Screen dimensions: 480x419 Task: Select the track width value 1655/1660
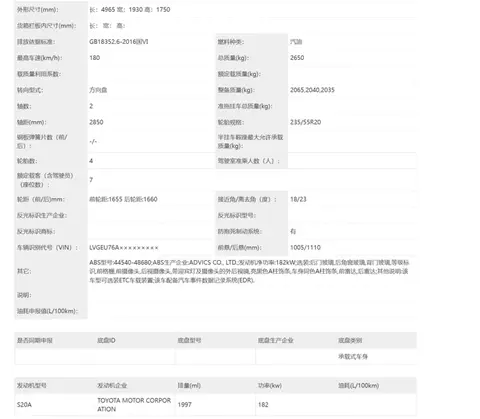point(123,199)
